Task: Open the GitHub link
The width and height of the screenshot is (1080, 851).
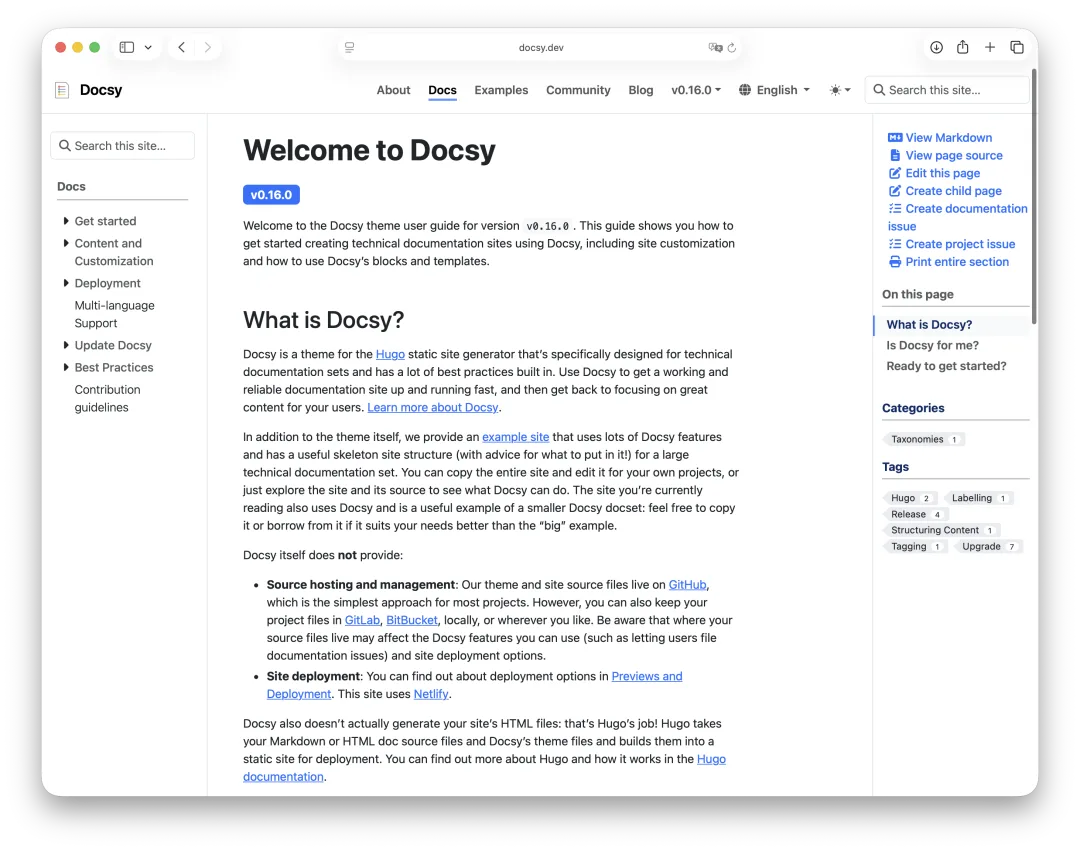Action: (687, 585)
